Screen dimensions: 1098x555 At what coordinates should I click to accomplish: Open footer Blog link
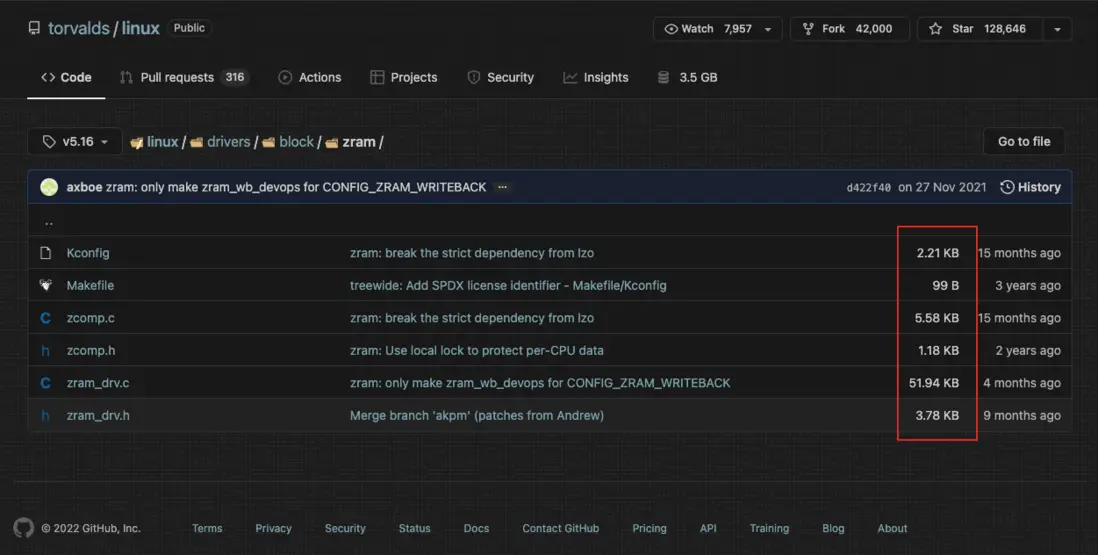[833, 528]
